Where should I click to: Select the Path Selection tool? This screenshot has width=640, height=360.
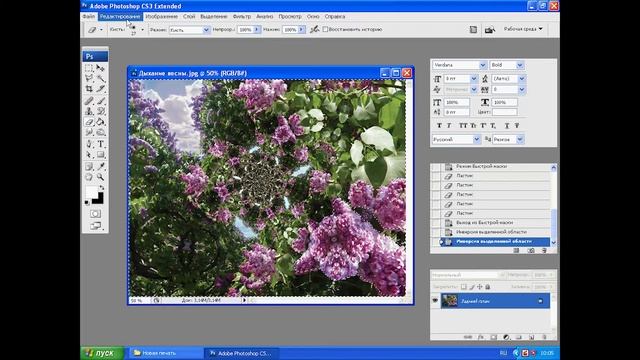click(x=89, y=155)
